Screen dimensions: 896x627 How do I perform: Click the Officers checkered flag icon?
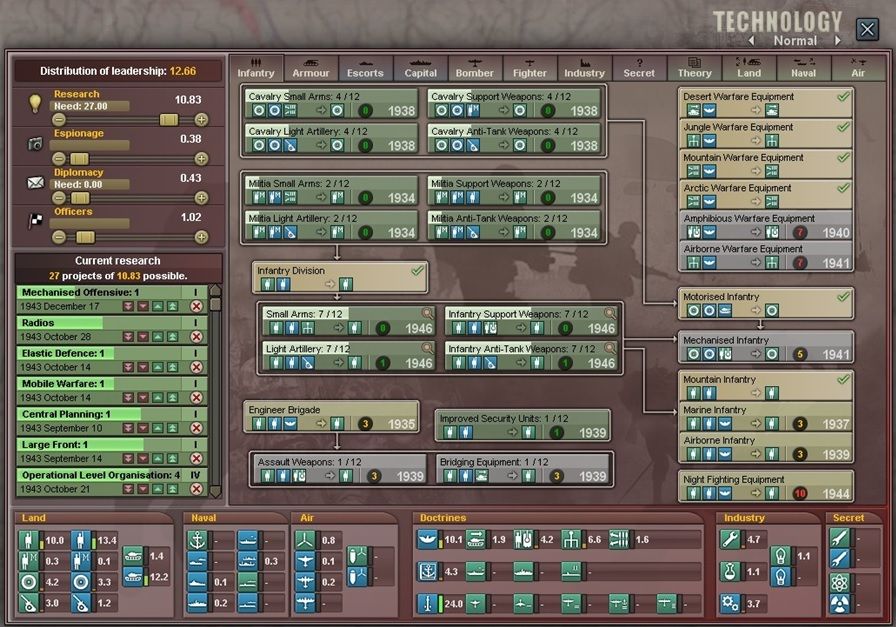pyautogui.click(x=35, y=220)
